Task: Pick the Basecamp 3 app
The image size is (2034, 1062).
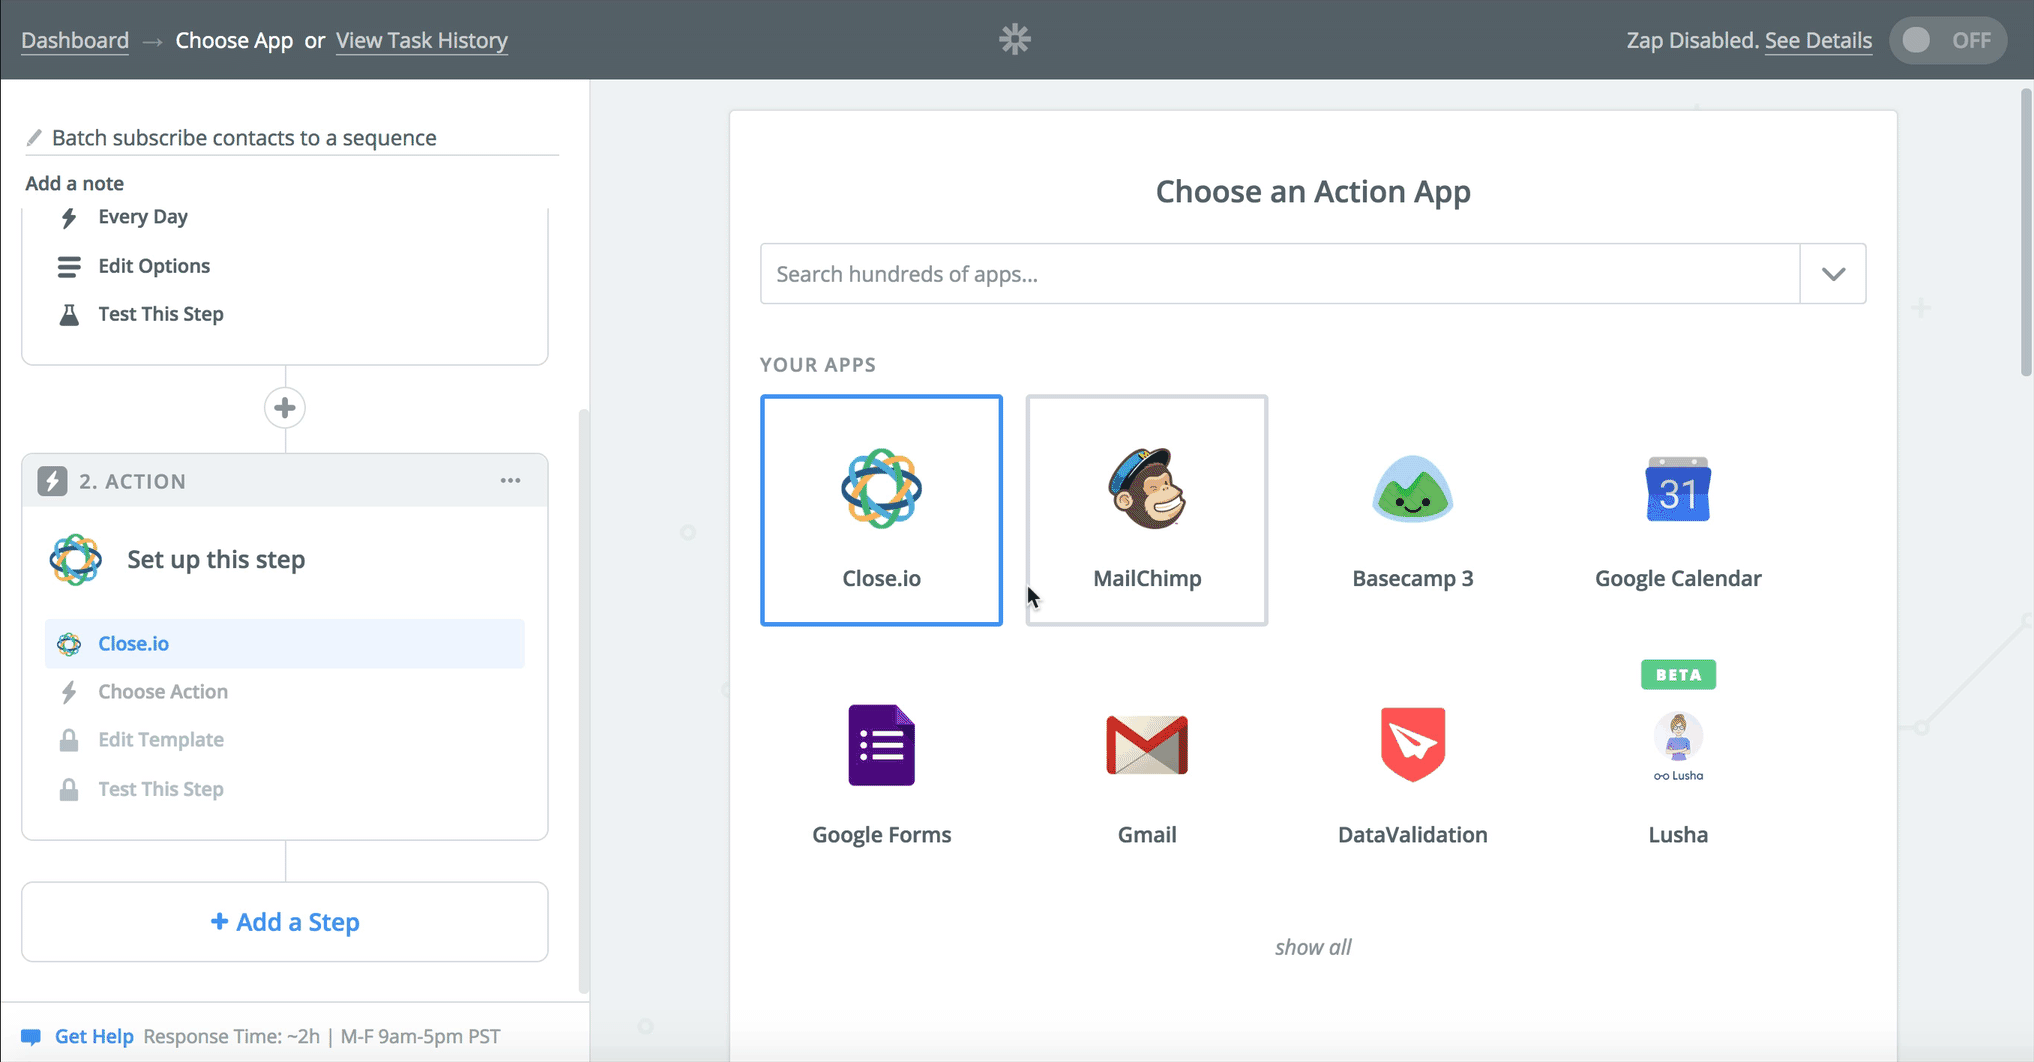Action: click(1412, 510)
